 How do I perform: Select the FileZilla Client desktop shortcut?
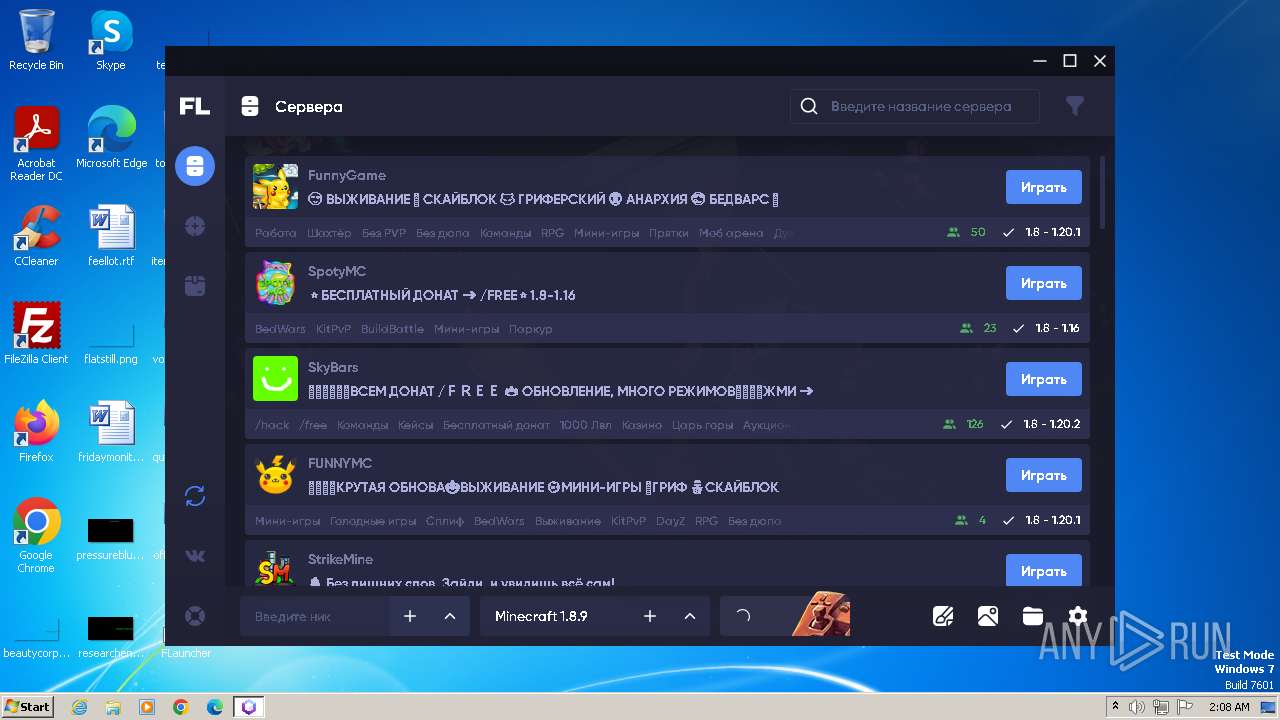[x=36, y=334]
